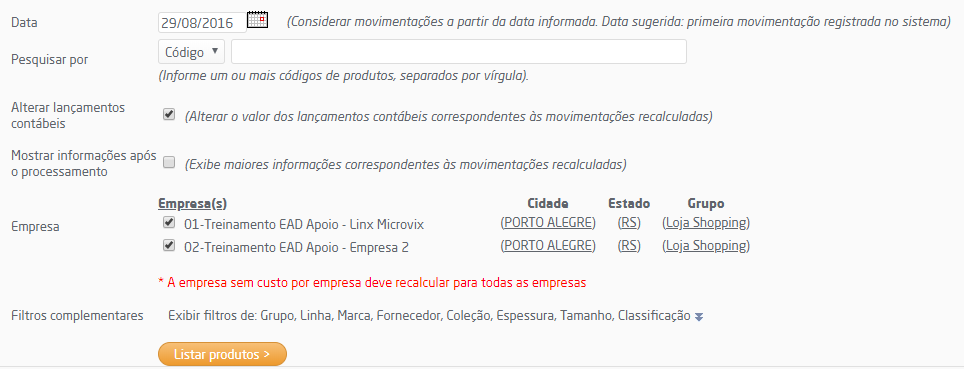Viewport: 964px width, 369px height.
Task: Click RS state link for company 02
Action: click(x=629, y=246)
